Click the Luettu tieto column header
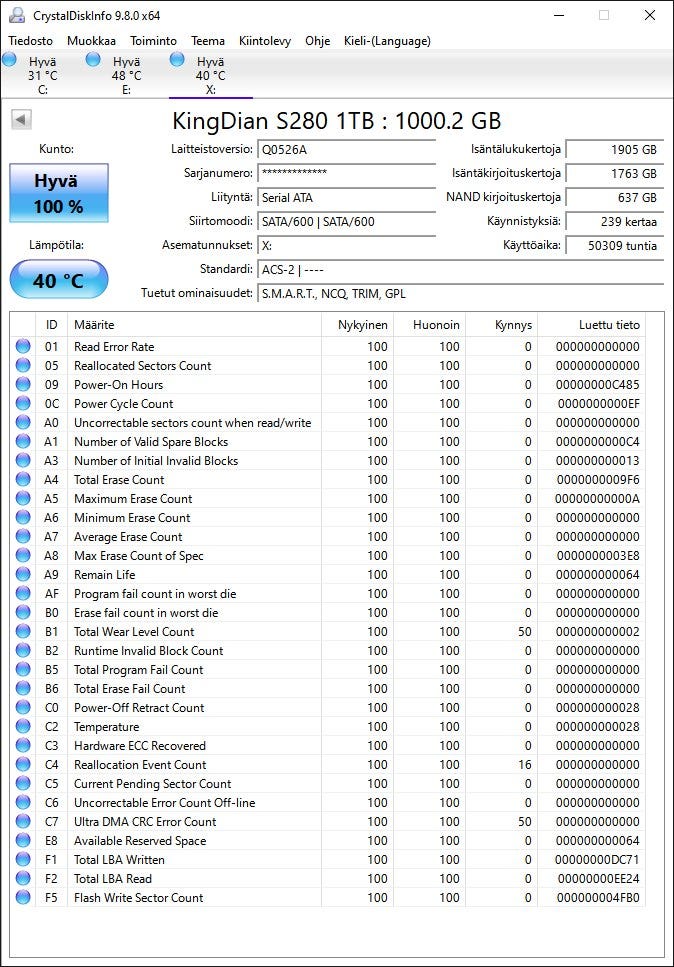Image resolution: width=674 pixels, height=967 pixels. tap(592, 325)
